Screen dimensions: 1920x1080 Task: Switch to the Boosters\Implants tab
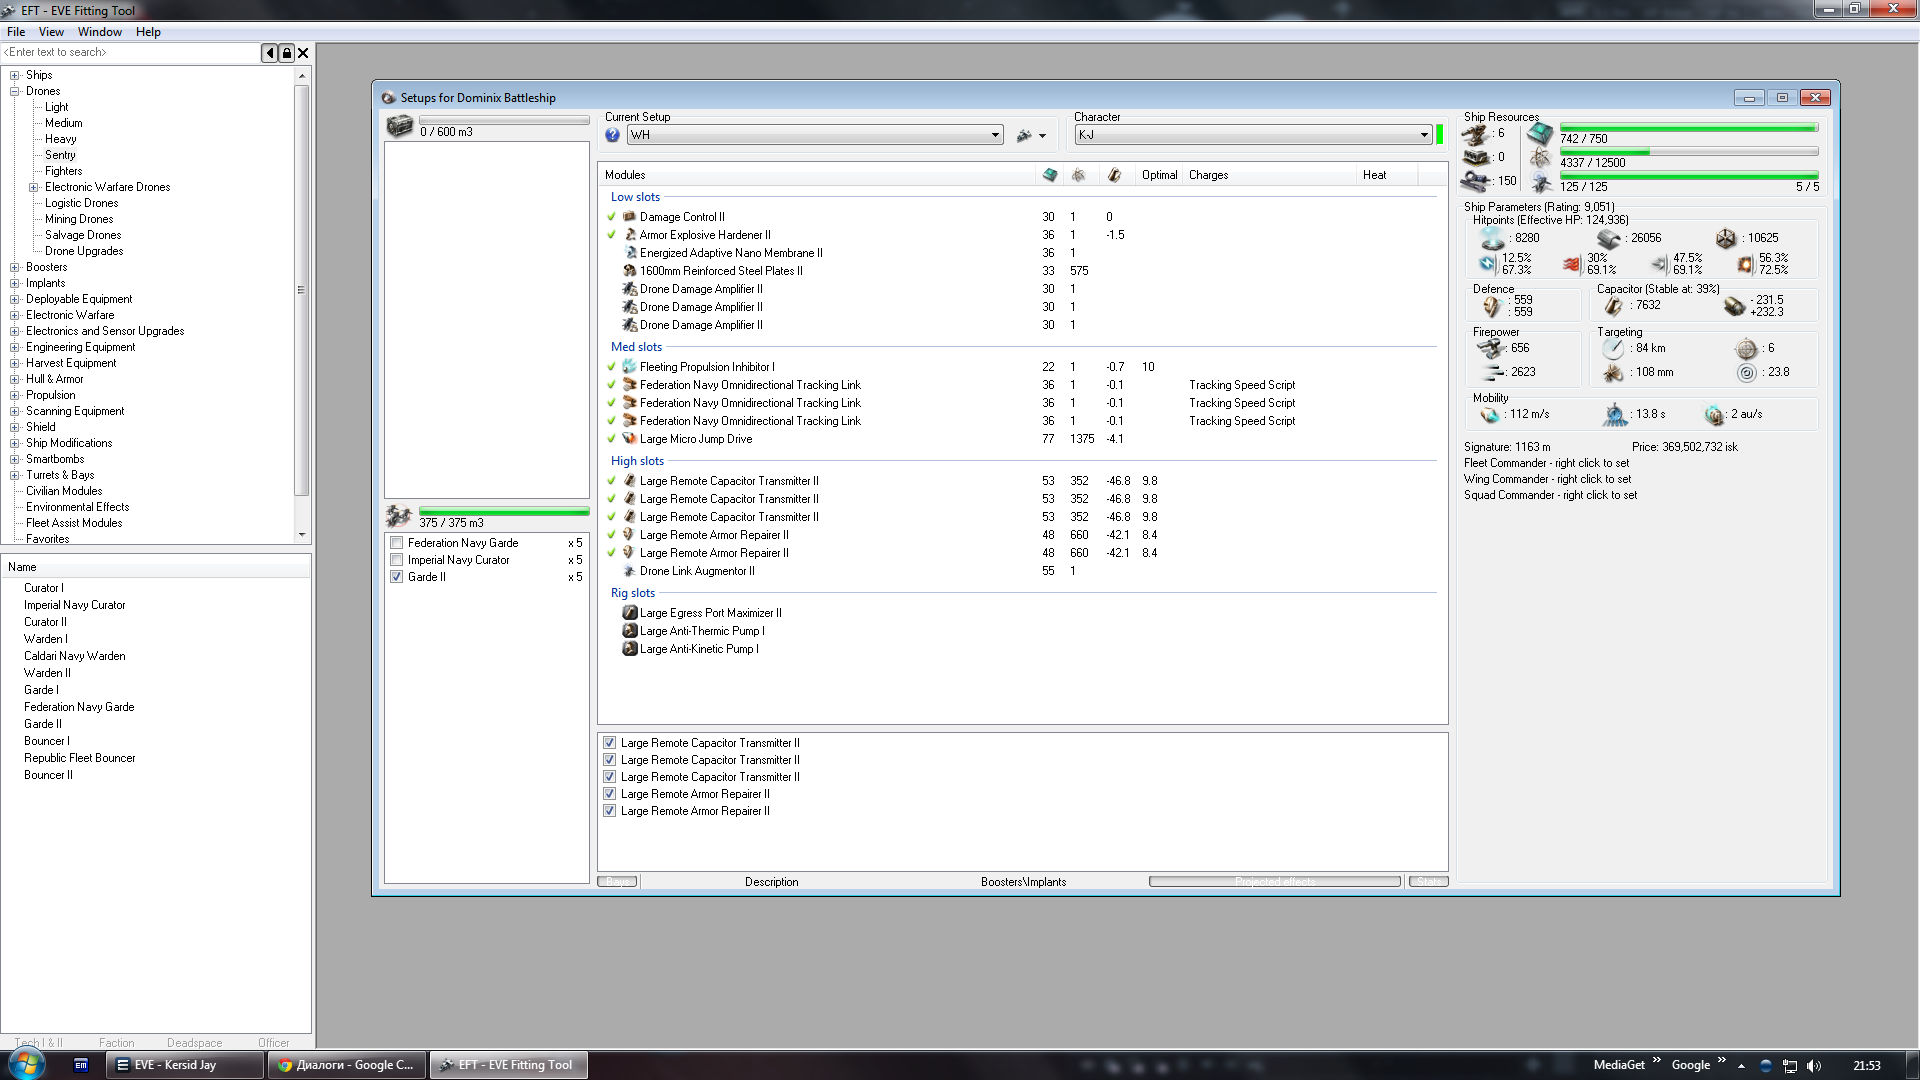pyautogui.click(x=1023, y=882)
